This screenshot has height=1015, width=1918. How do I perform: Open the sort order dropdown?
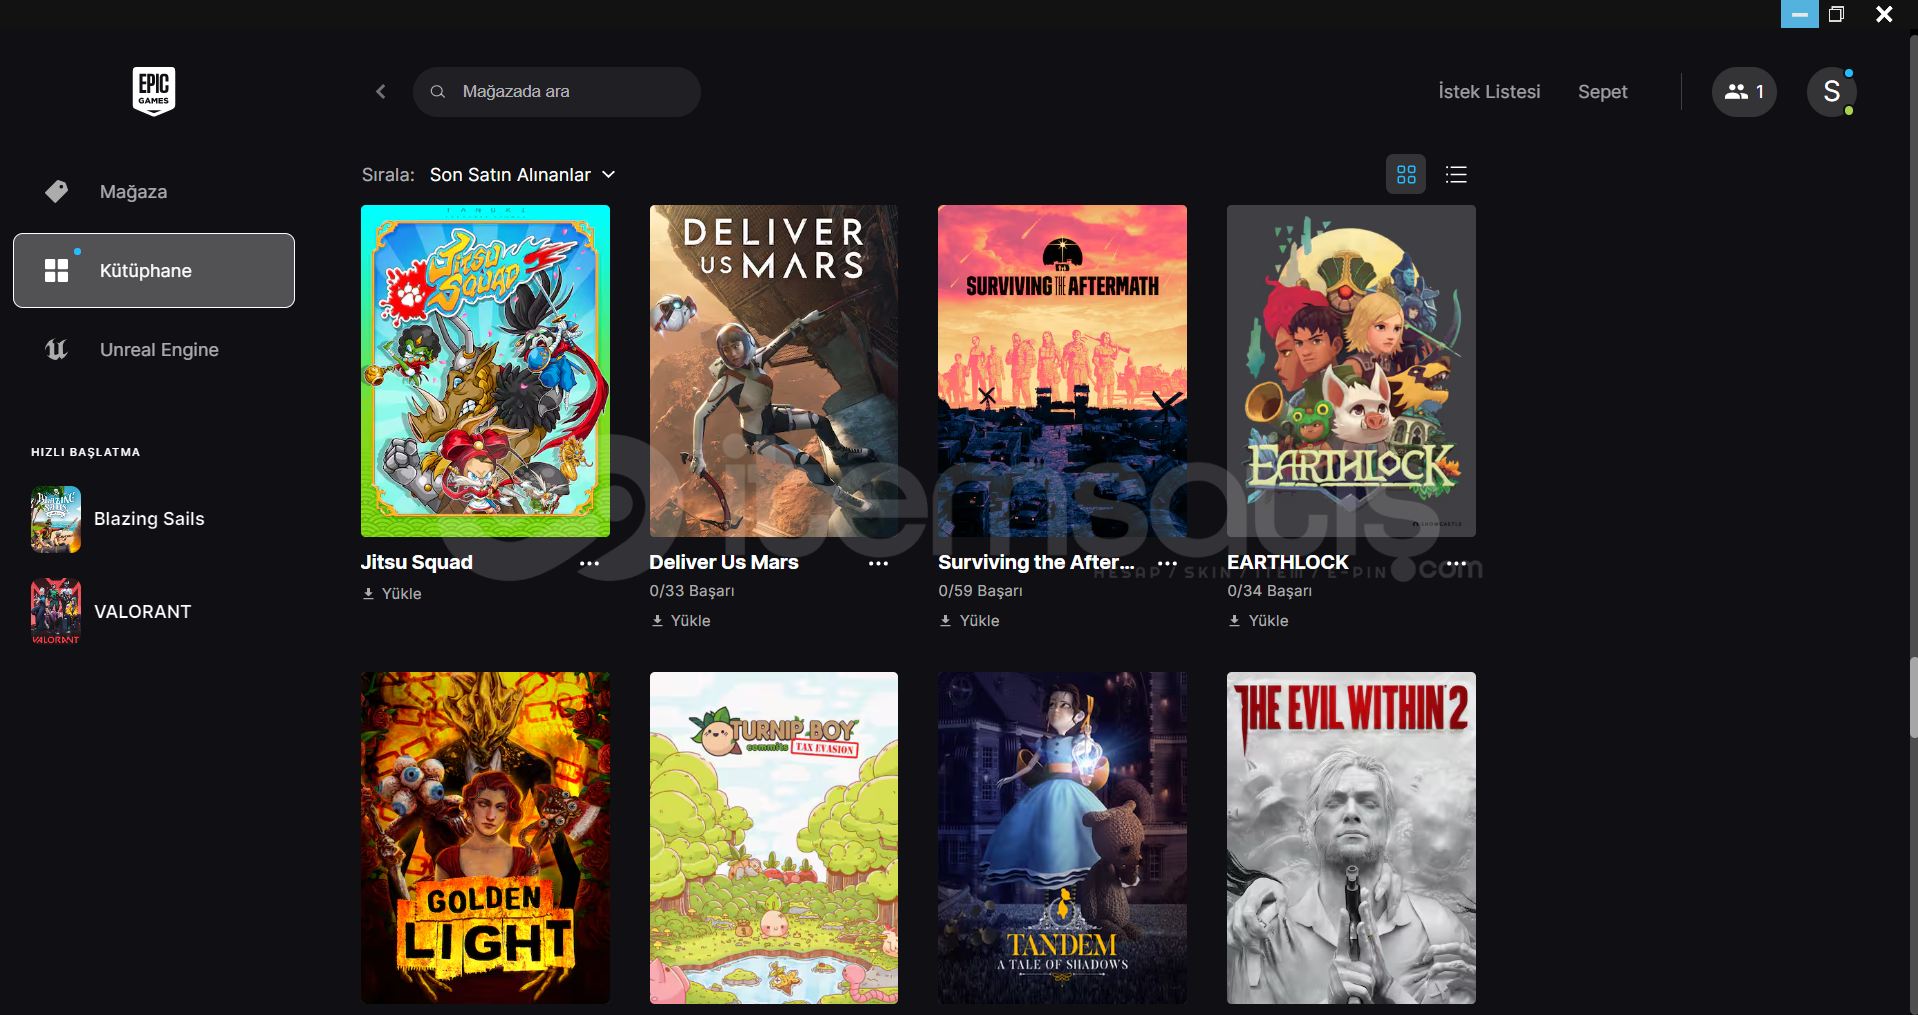(522, 175)
